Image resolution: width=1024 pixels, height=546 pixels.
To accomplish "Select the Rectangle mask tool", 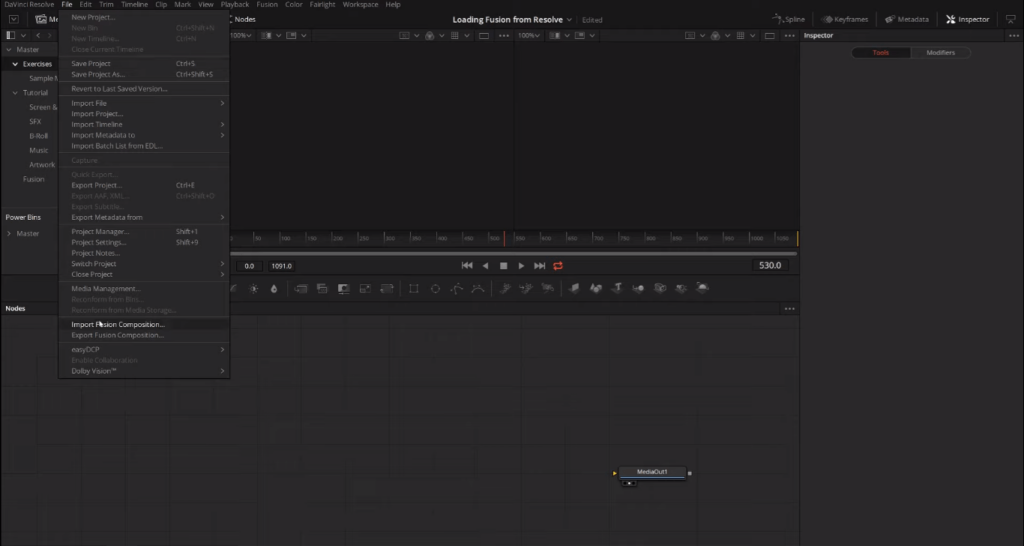I will (x=414, y=289).
